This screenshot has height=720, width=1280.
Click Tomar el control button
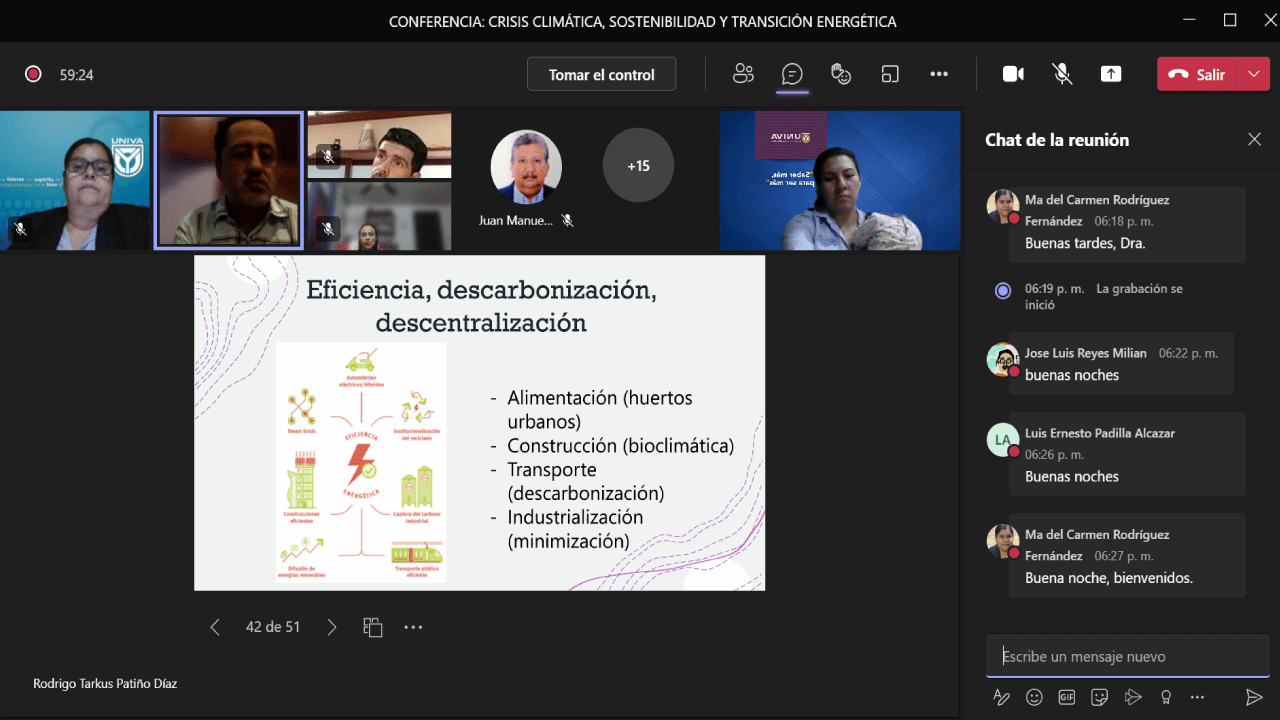click(x=602, y=74)
